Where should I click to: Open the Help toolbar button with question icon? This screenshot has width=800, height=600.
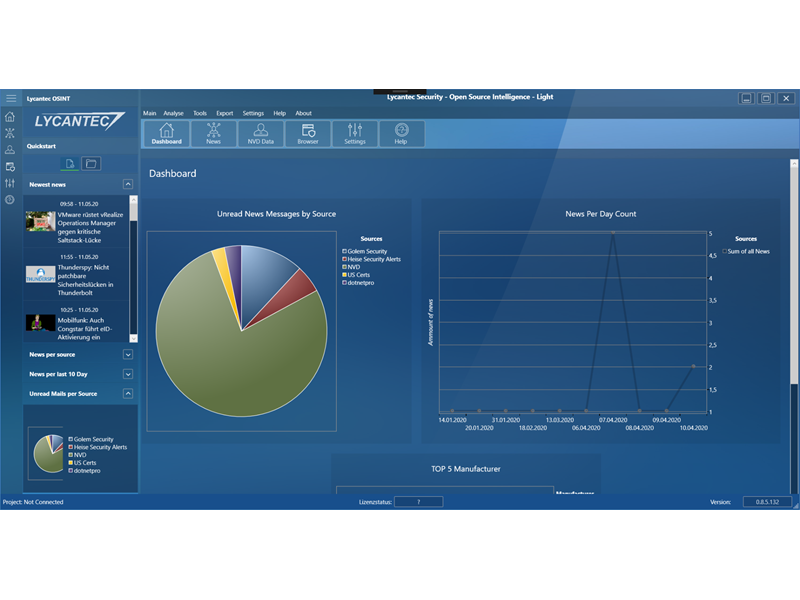pos(401,134)
